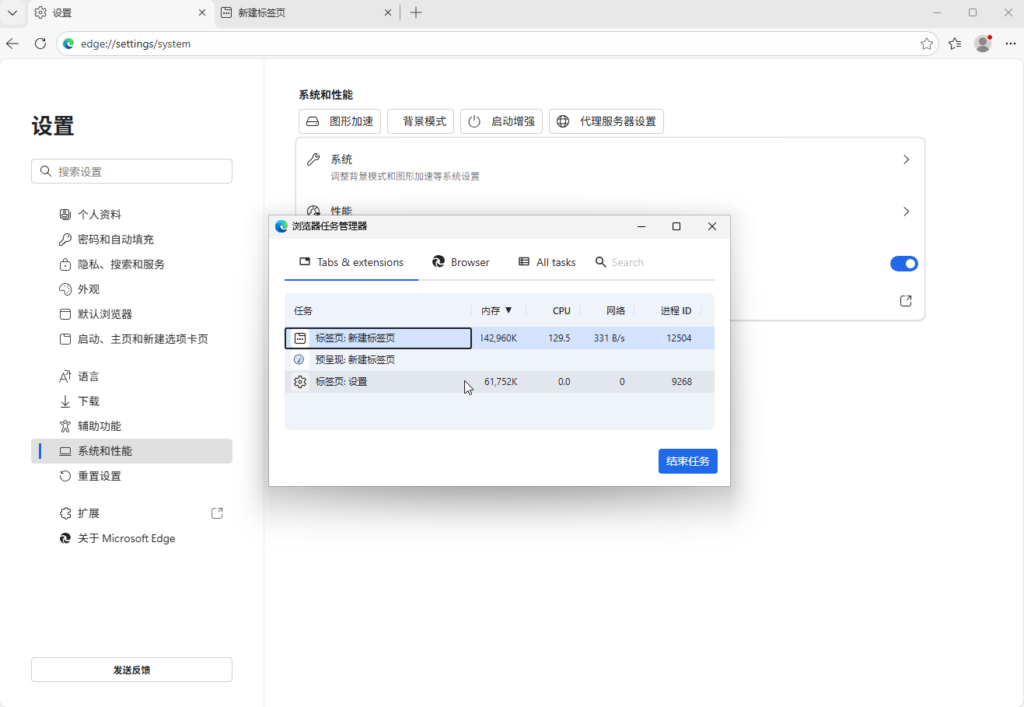Switch to the Browser tab in task manager

coord(461,262)
